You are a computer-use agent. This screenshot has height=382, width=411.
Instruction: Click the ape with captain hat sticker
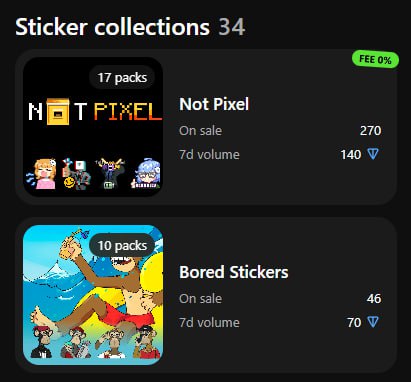146,342
